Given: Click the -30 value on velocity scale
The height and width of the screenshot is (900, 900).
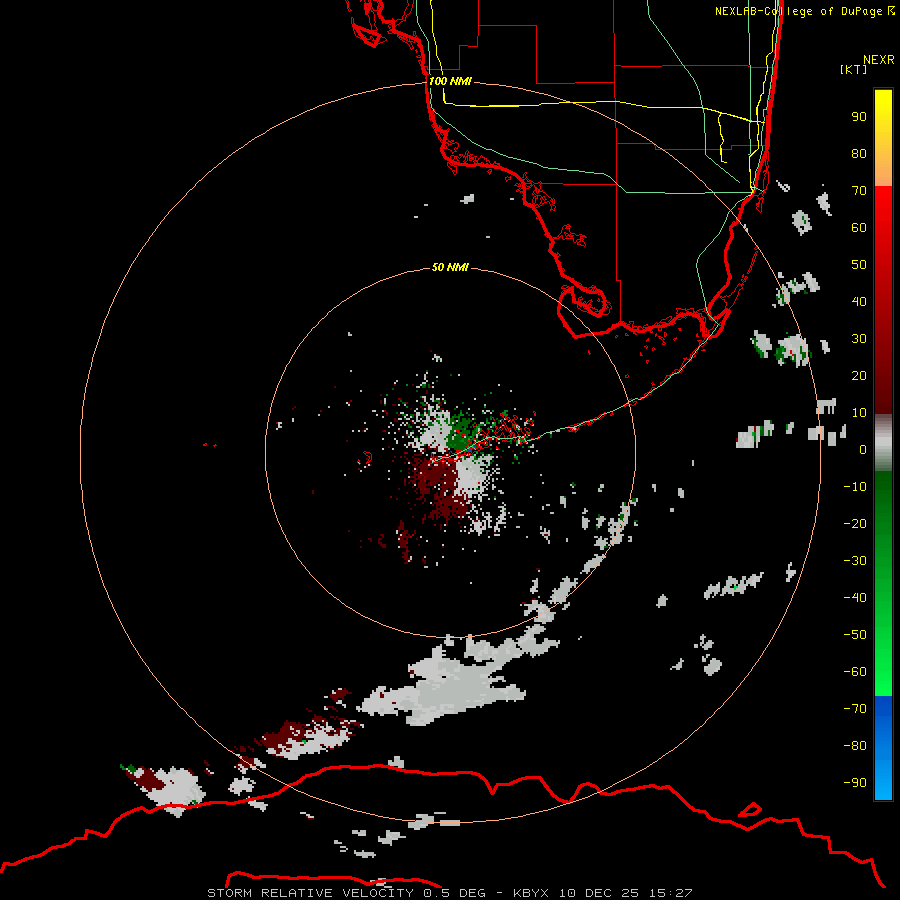Looking at the screenshot, I should (855, 561).
